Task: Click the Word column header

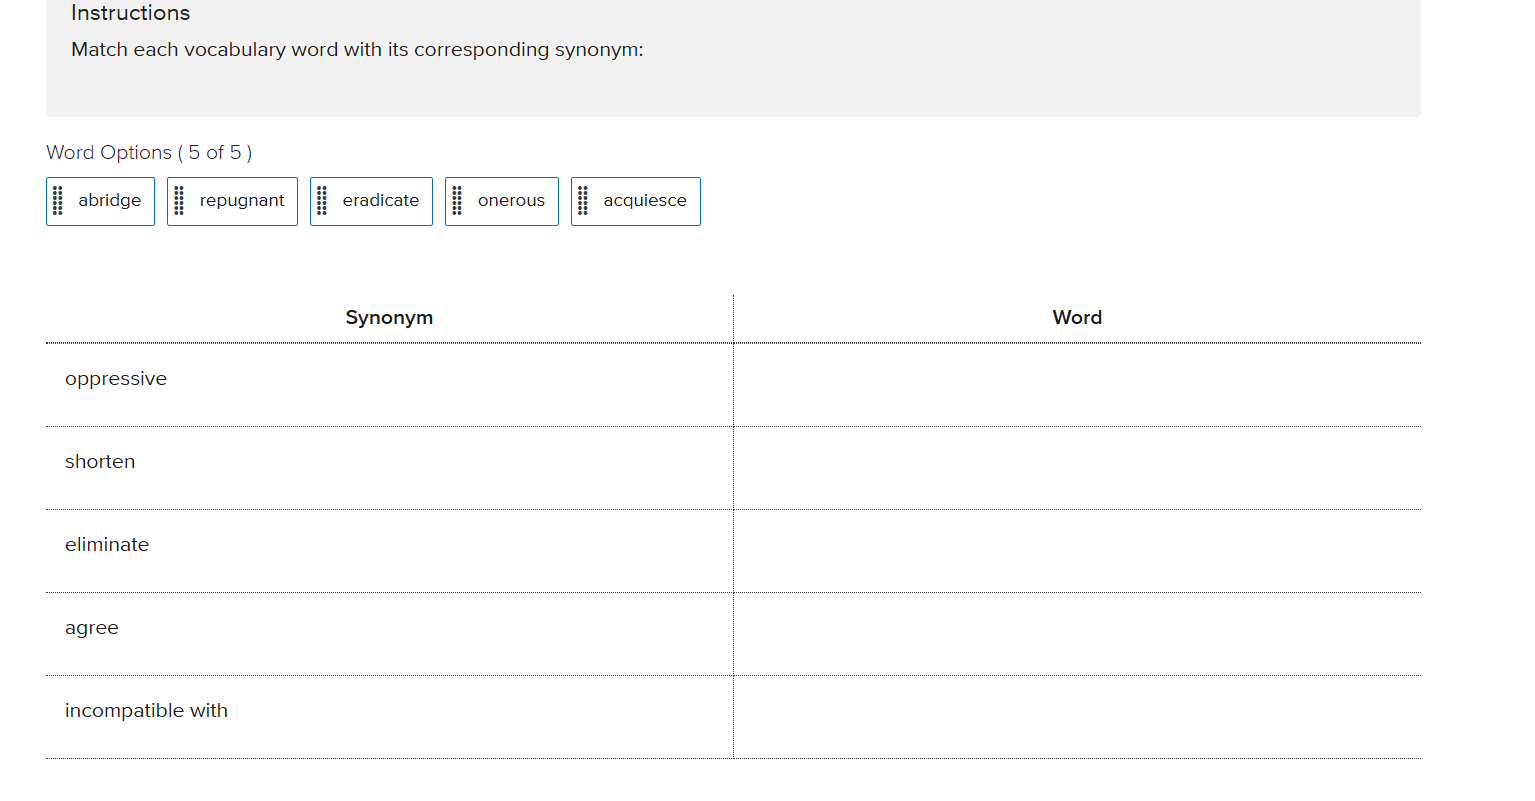Action: coord(1077,318)
